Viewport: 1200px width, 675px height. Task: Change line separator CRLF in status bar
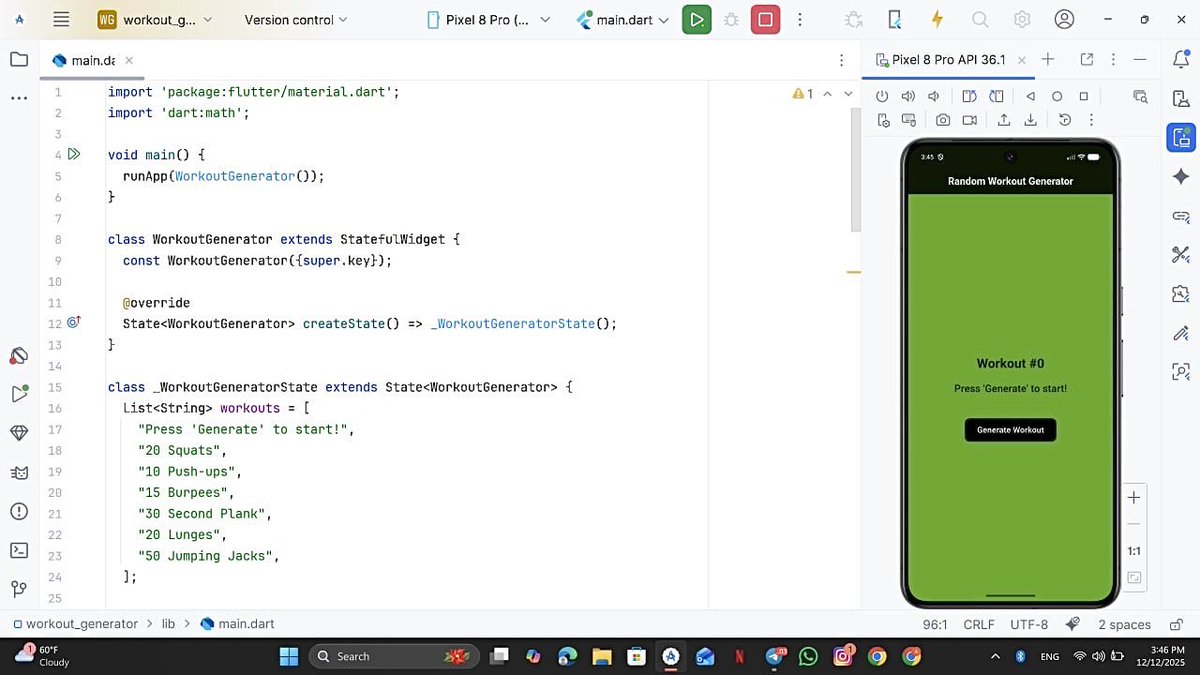[x=978, y=624]
